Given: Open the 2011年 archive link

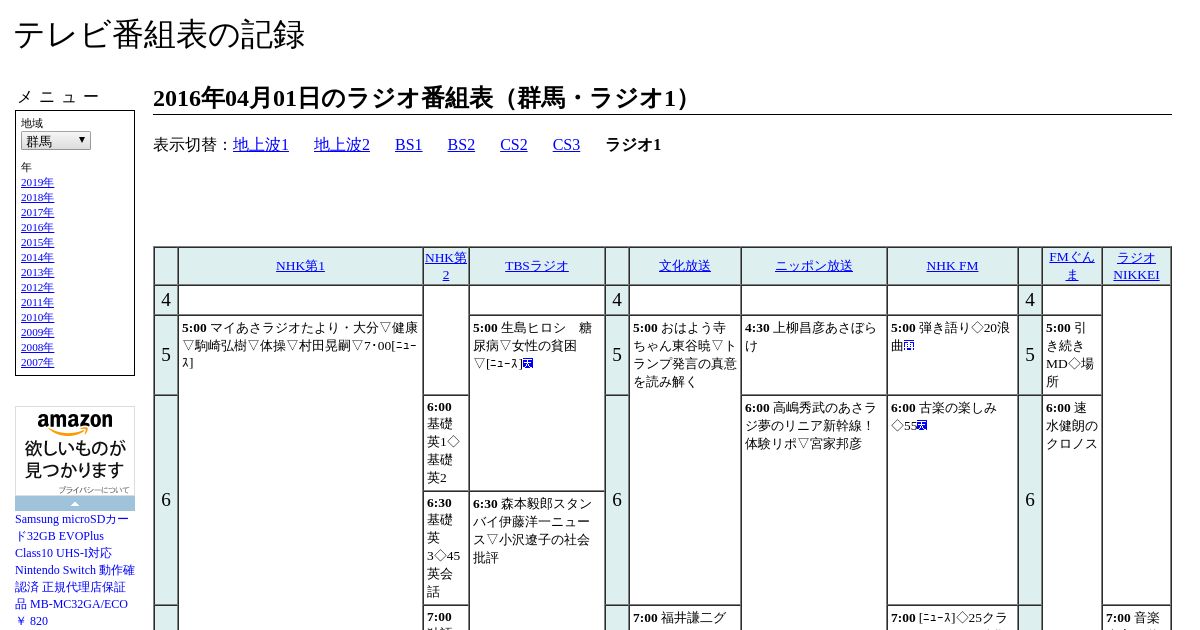Looking at the screenshot, I should coord(37,302).
